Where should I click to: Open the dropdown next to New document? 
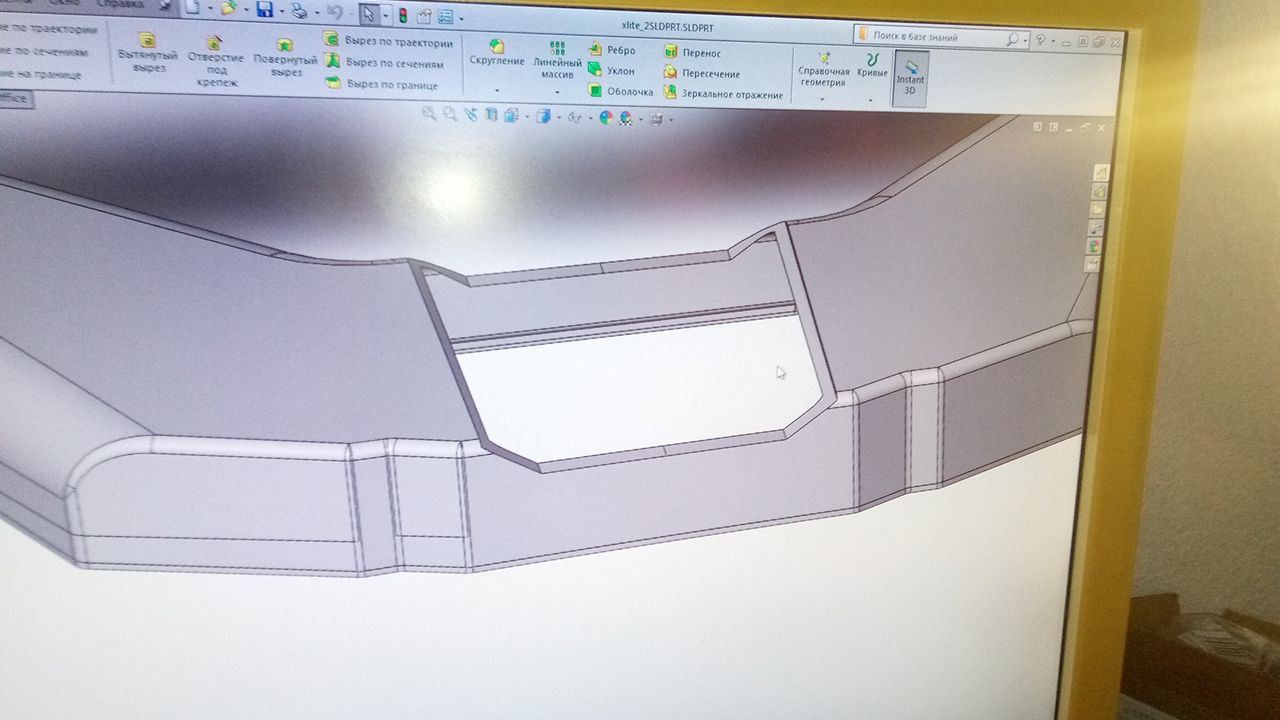point(209,9)
